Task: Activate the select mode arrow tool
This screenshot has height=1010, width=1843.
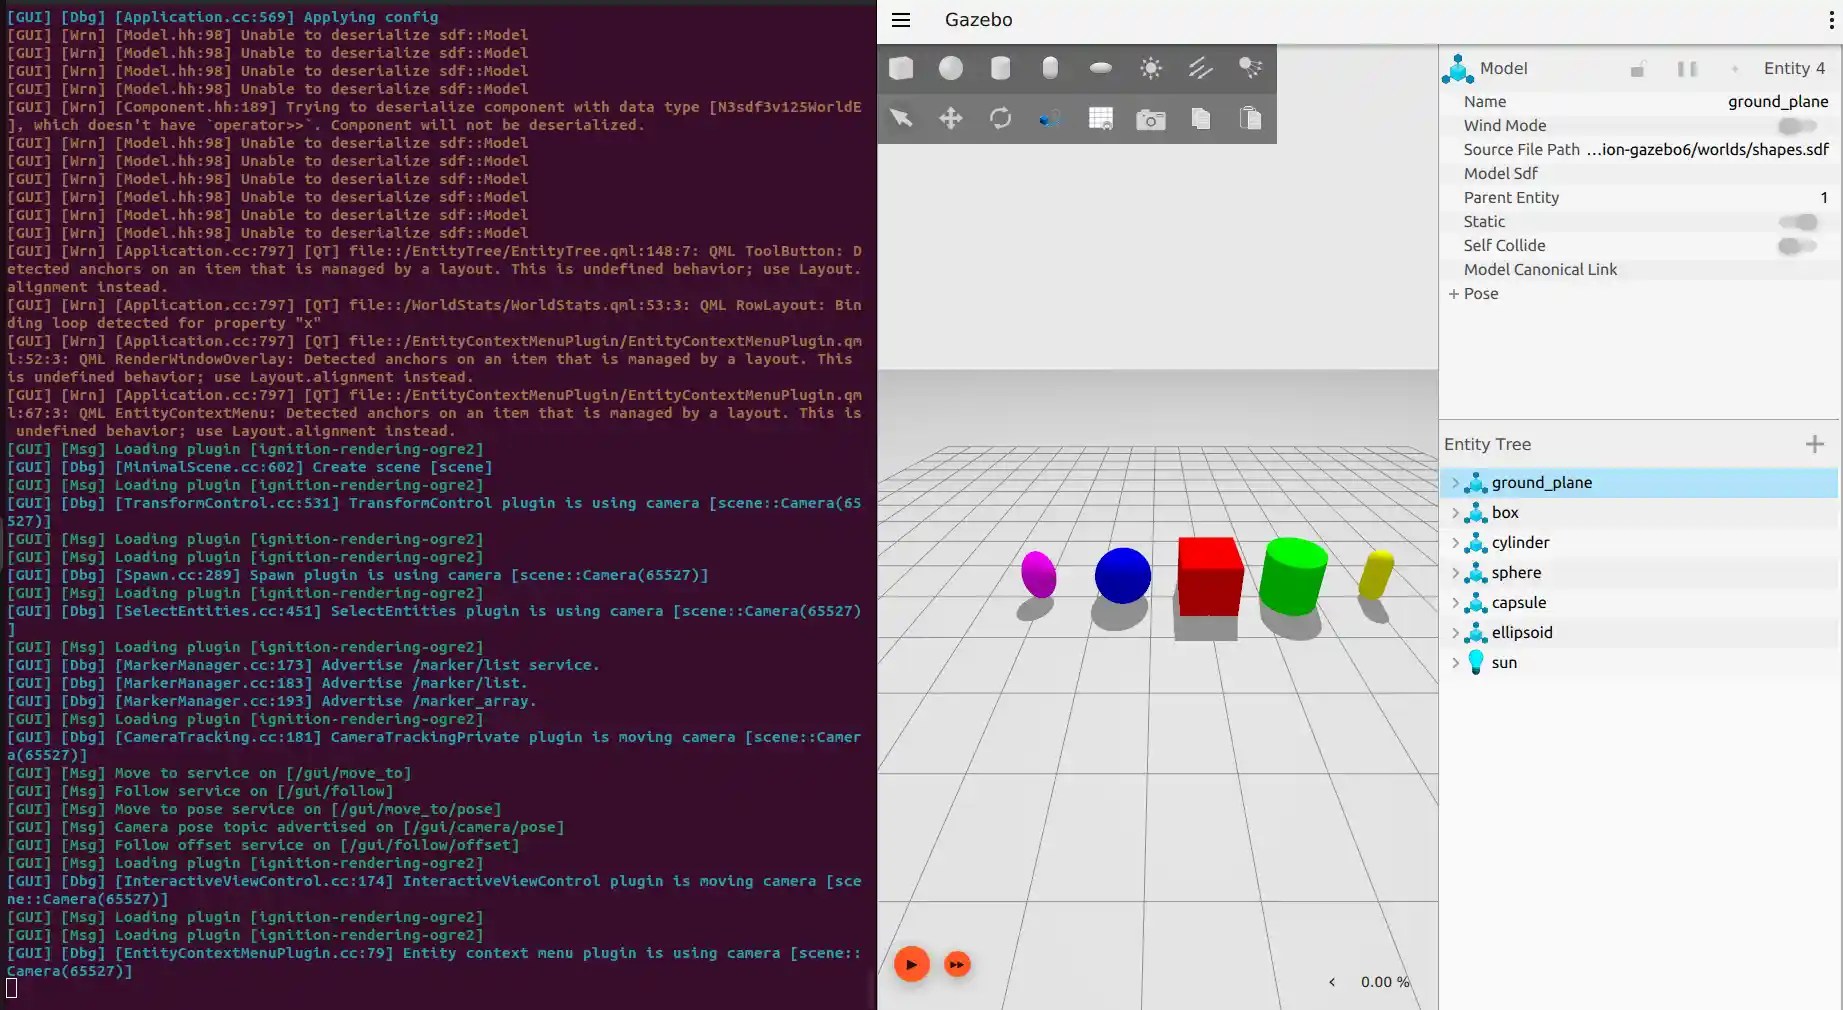Action: pos(901,119)
